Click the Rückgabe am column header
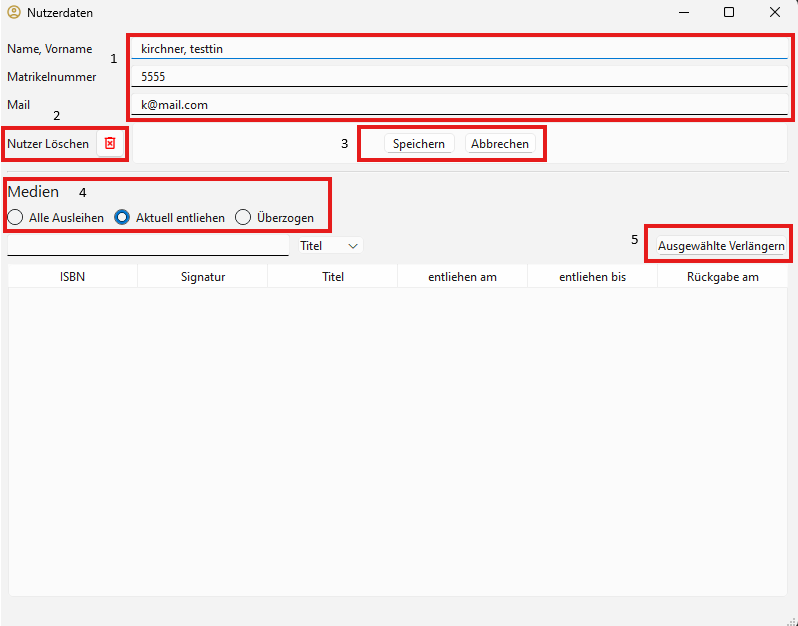 pyautogui.click(x=722, y=277)
